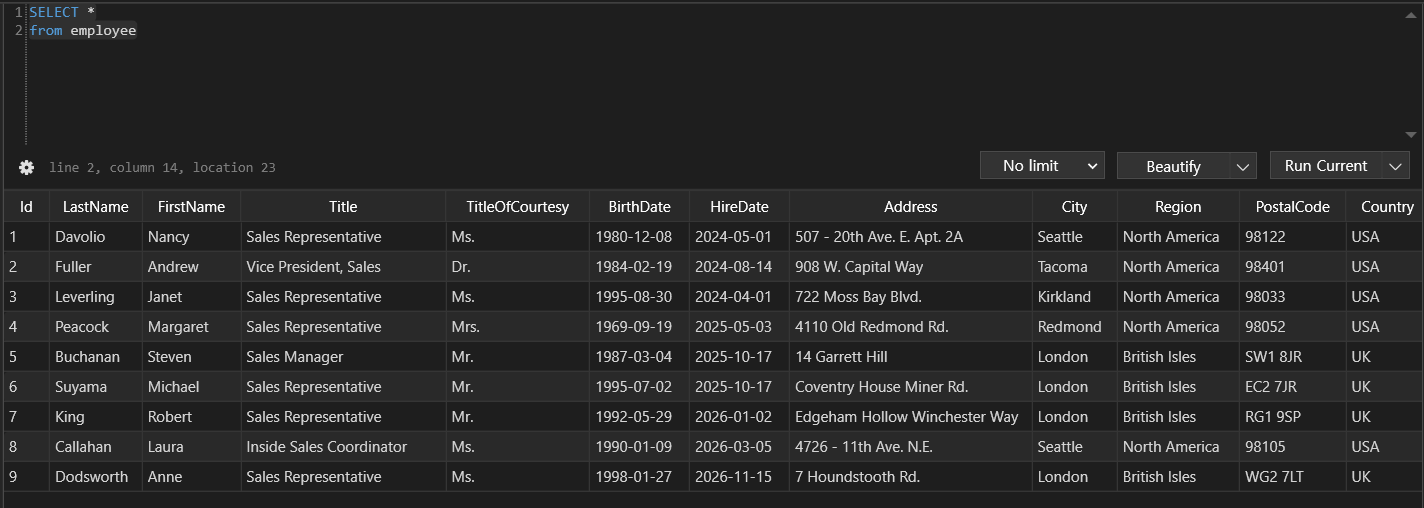Select the Inside Sales Coordinator title cell

(344, 447)
